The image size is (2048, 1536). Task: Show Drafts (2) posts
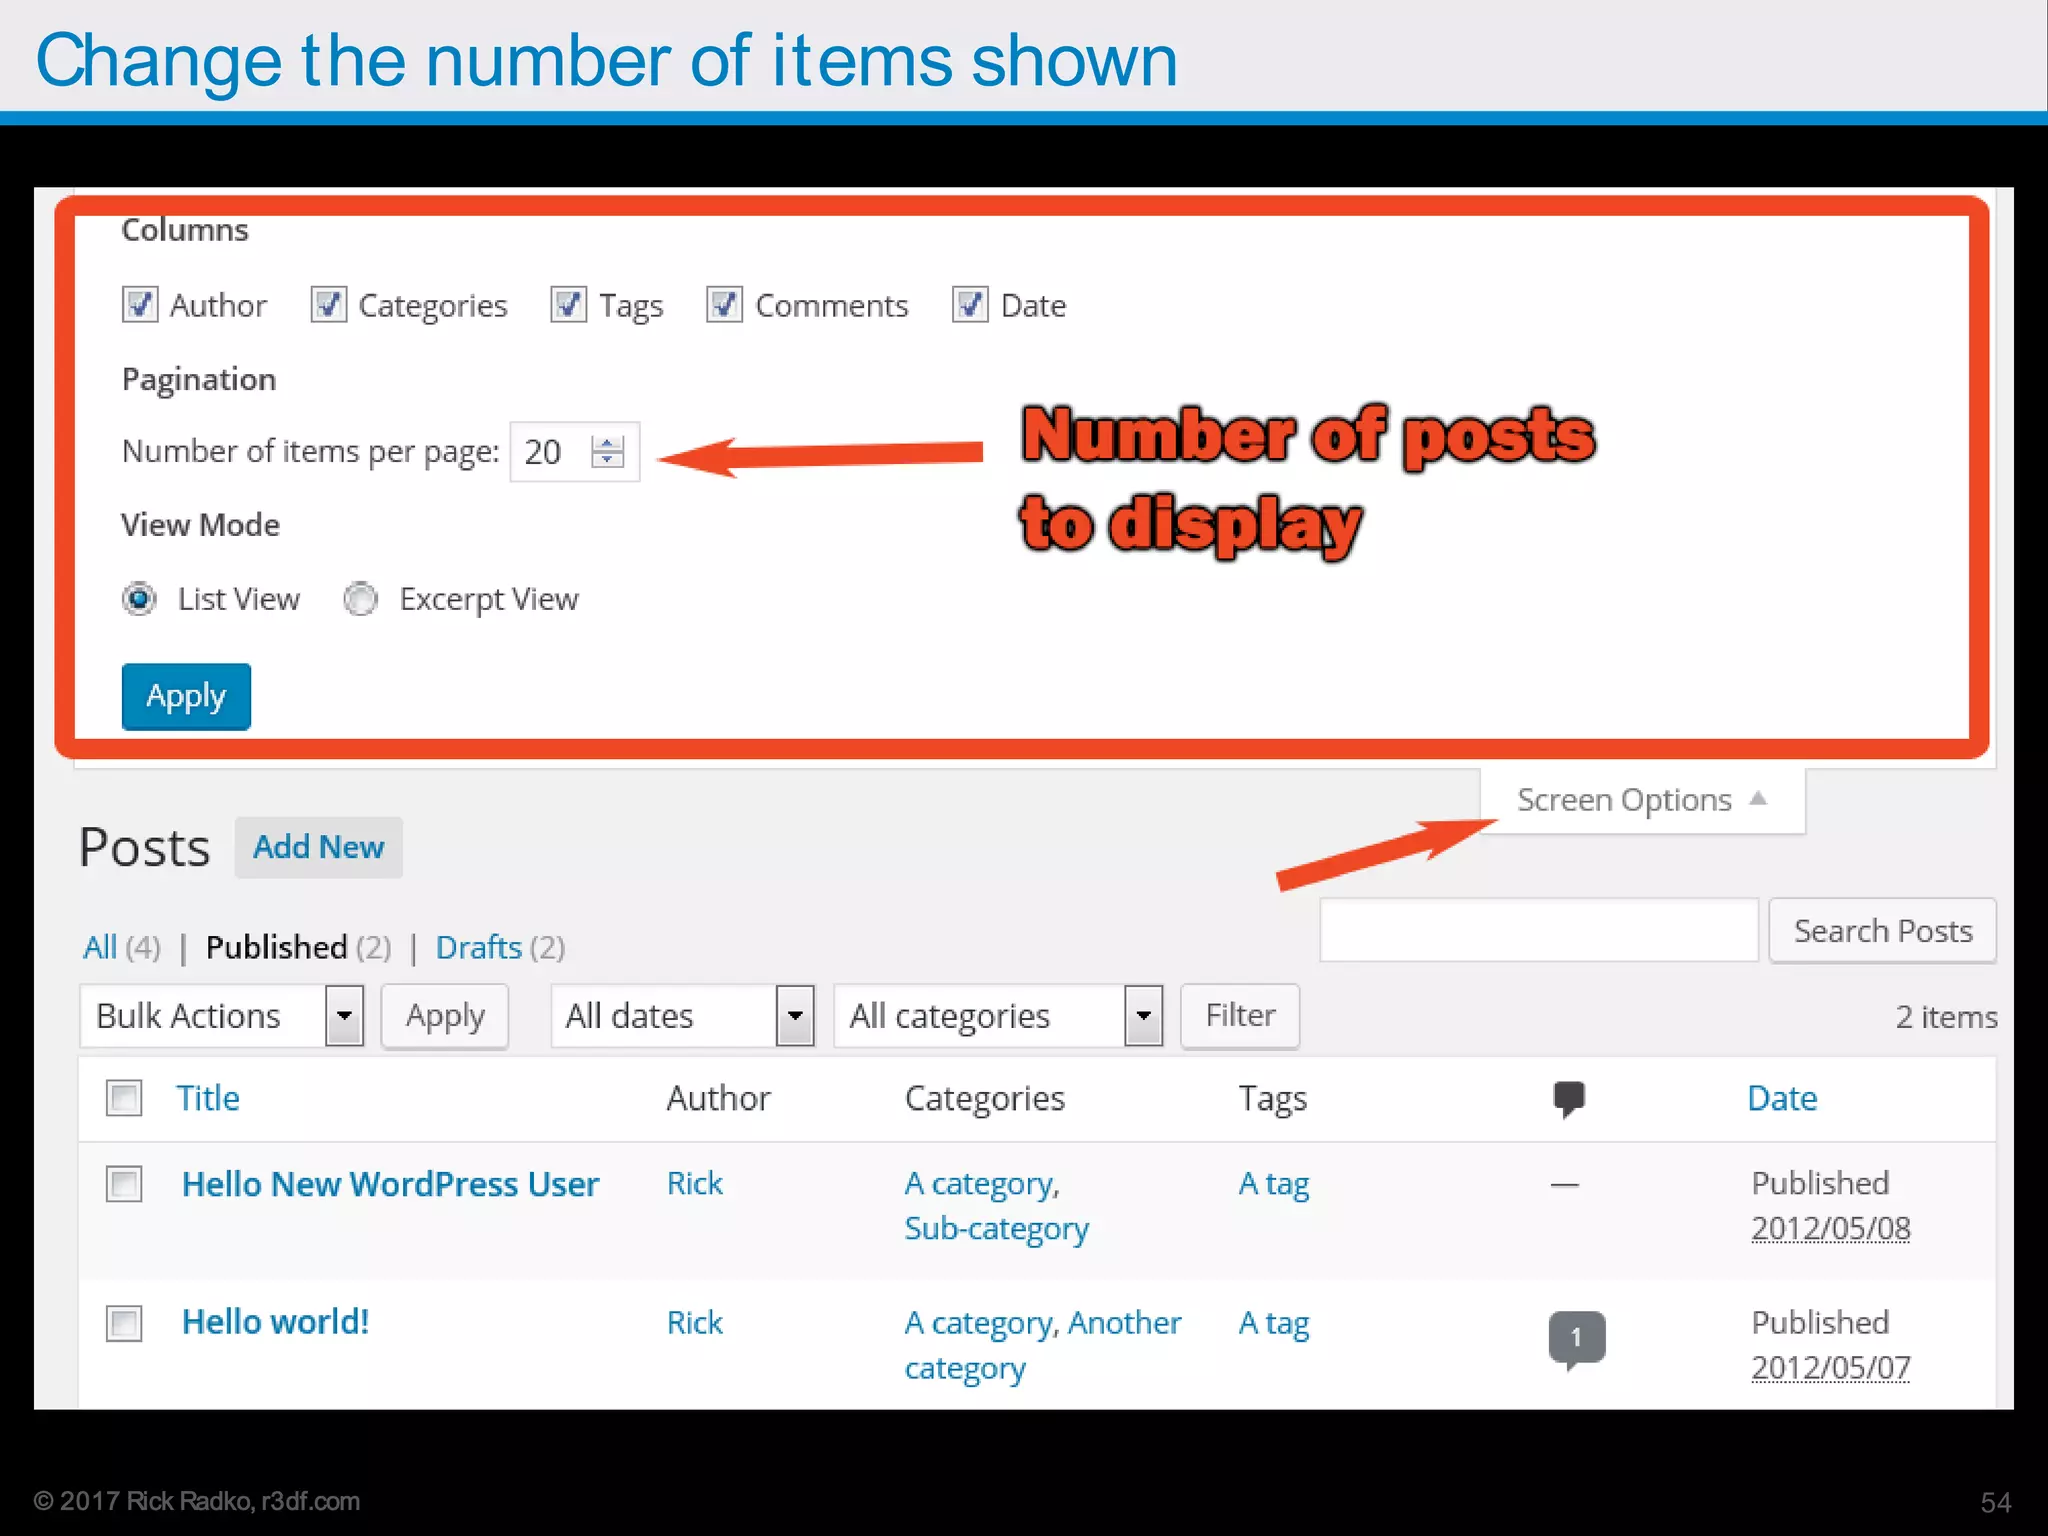coord(500,947)
